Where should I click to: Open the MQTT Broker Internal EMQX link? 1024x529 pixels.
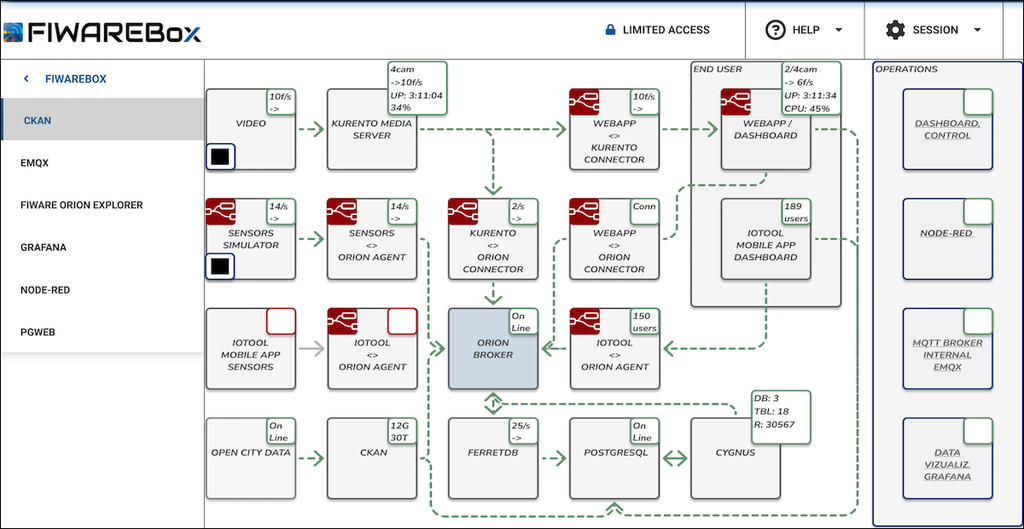[x=948, y=355]
